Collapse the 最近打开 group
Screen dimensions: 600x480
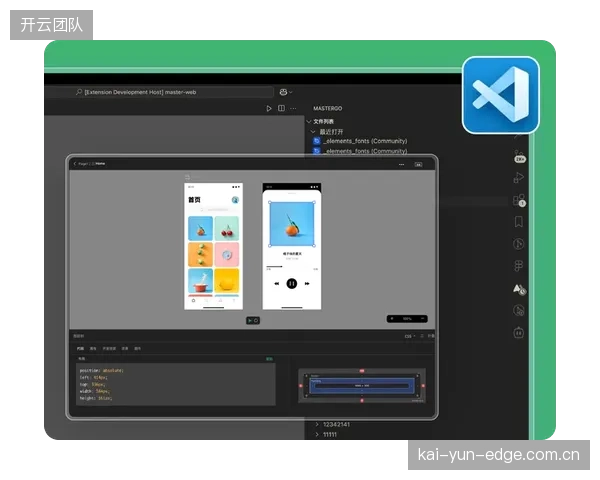click(313, 132)
